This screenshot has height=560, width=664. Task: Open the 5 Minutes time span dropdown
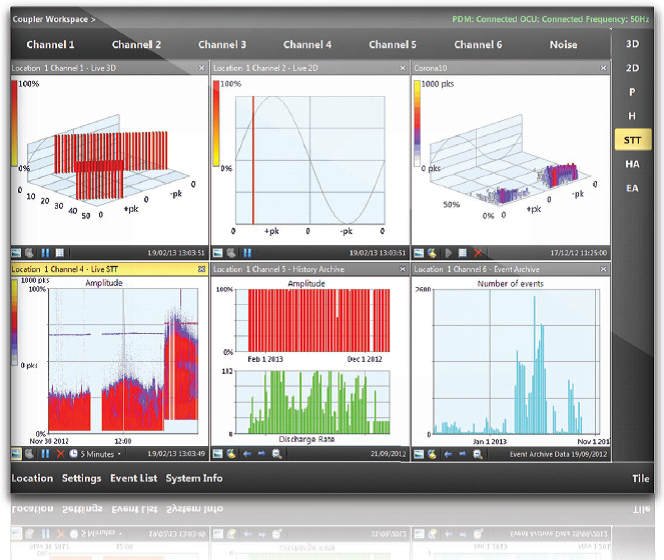(x=101, y=454)
